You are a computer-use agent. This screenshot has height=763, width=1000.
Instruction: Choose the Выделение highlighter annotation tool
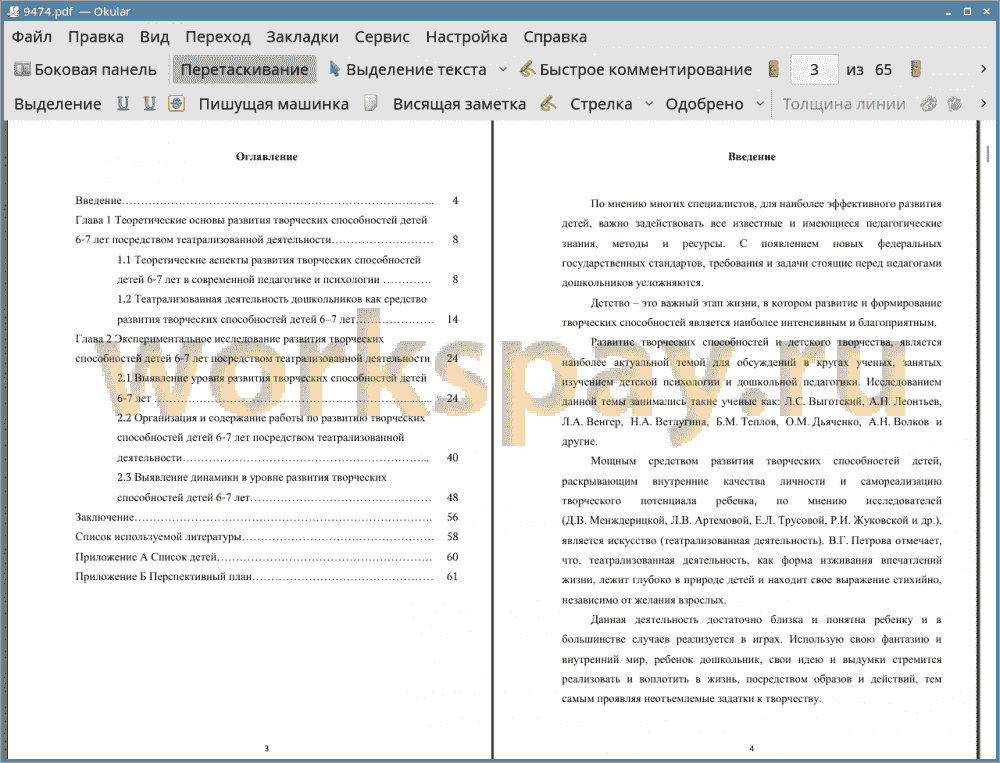point(57,104)
